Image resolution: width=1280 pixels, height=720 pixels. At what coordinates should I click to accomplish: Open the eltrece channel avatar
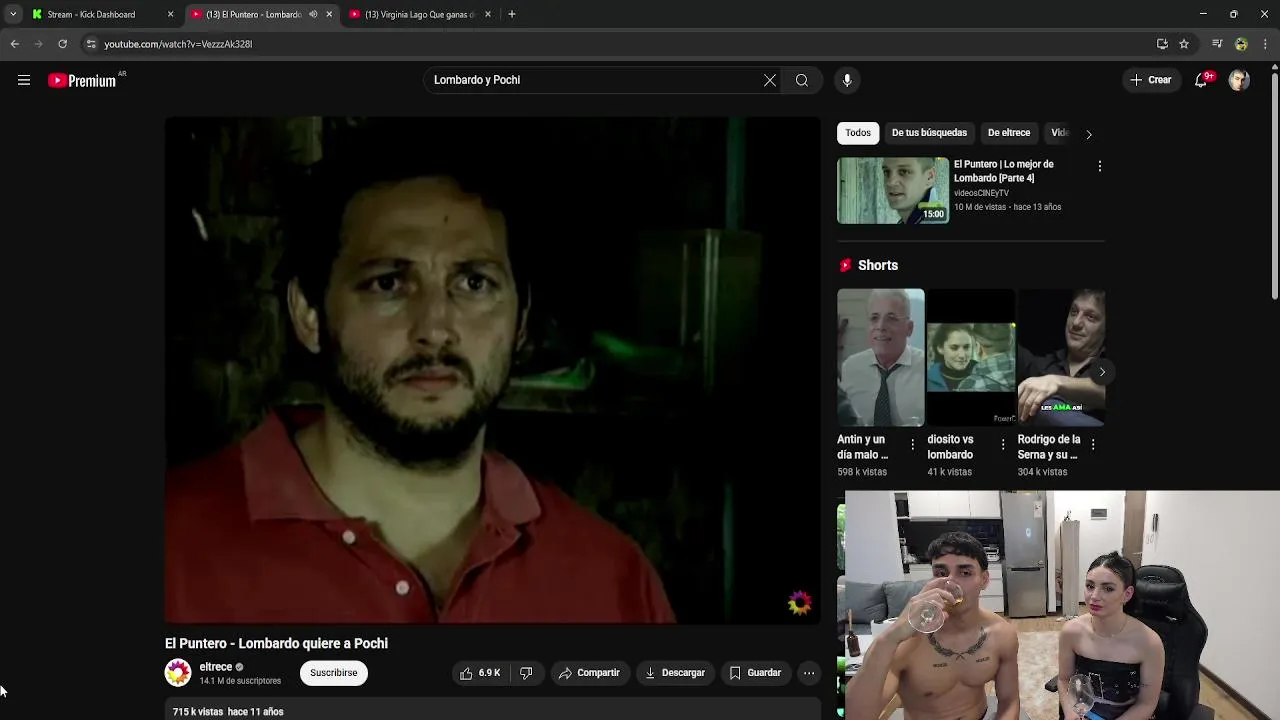tap(178, 673)
